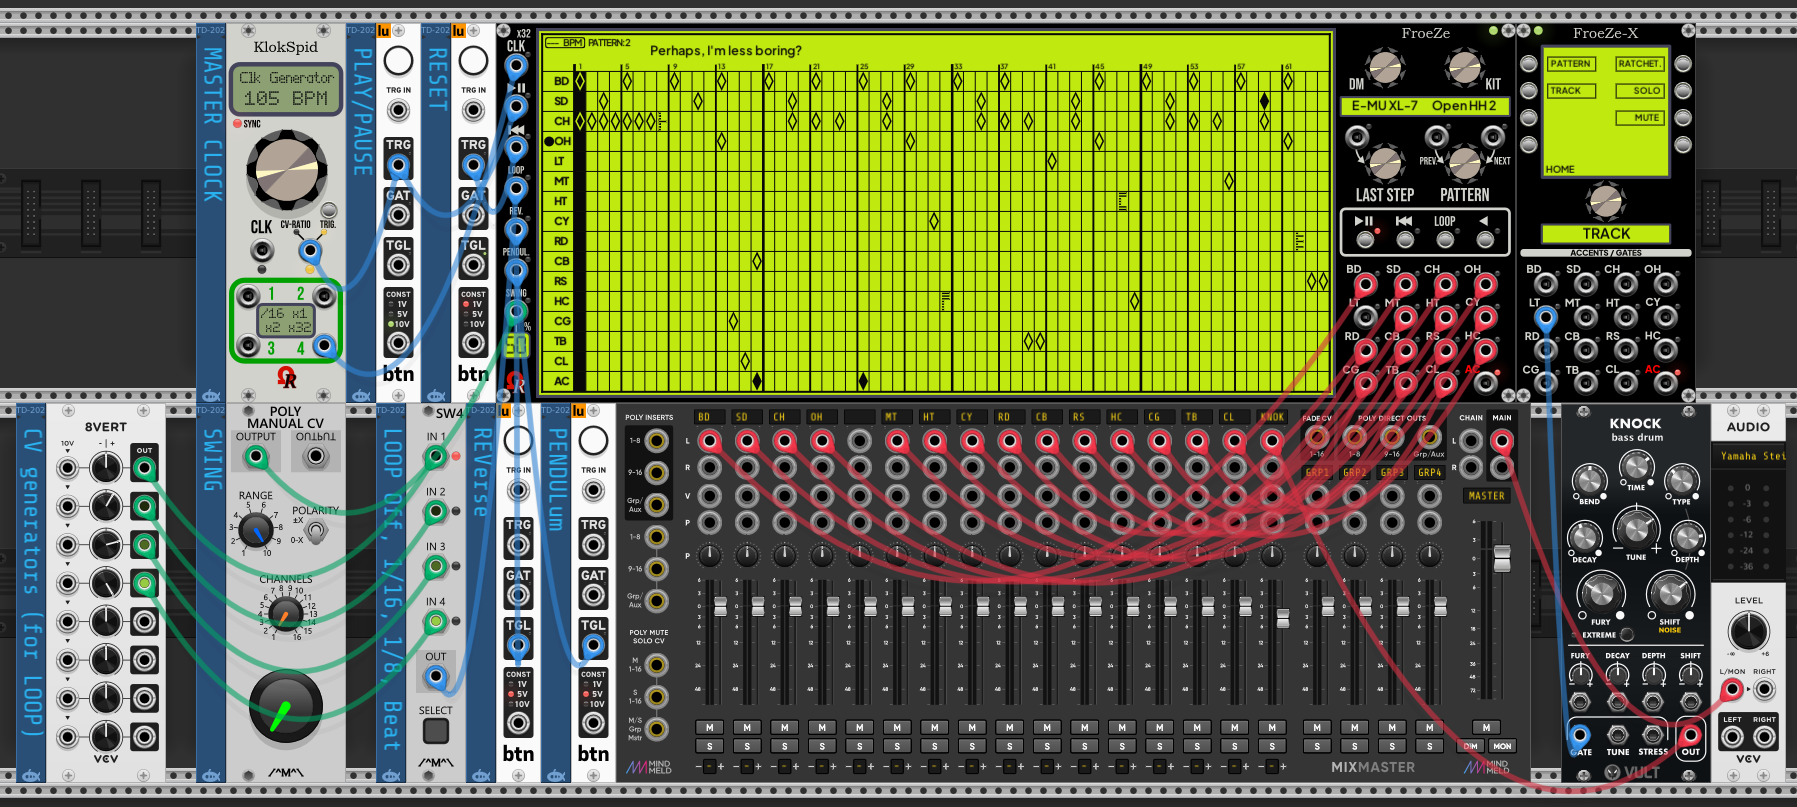Click the FroeZe-X side button beside PATTERN
The image size is (1797, 807).
coord(1528,64)
